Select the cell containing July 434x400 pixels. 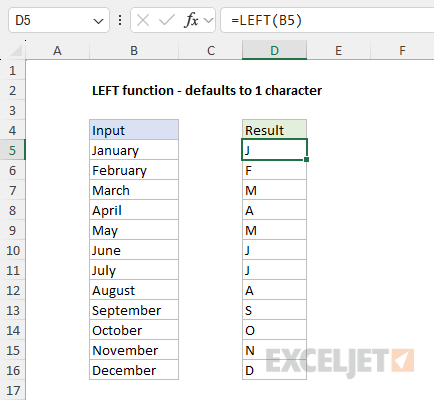tap(134, 270)
